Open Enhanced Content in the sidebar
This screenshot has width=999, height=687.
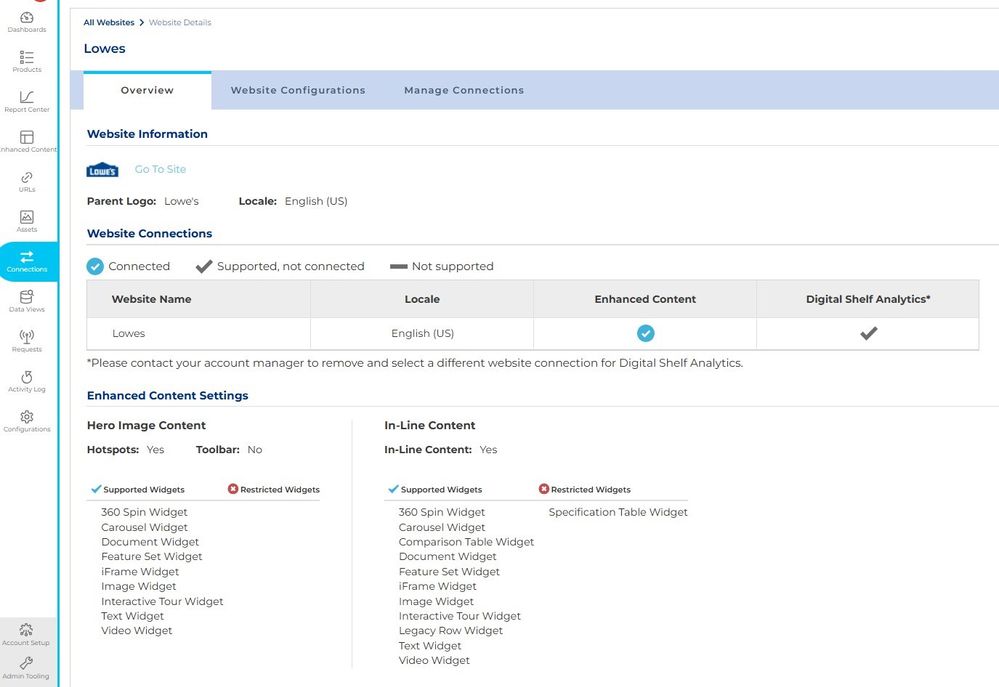pos(28,141)
